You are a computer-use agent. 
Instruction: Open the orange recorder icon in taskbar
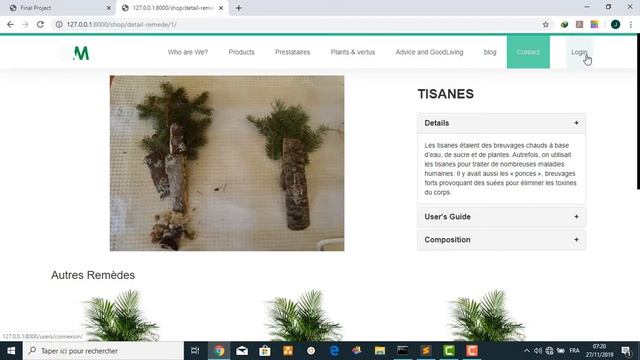[x=472, y=351]
